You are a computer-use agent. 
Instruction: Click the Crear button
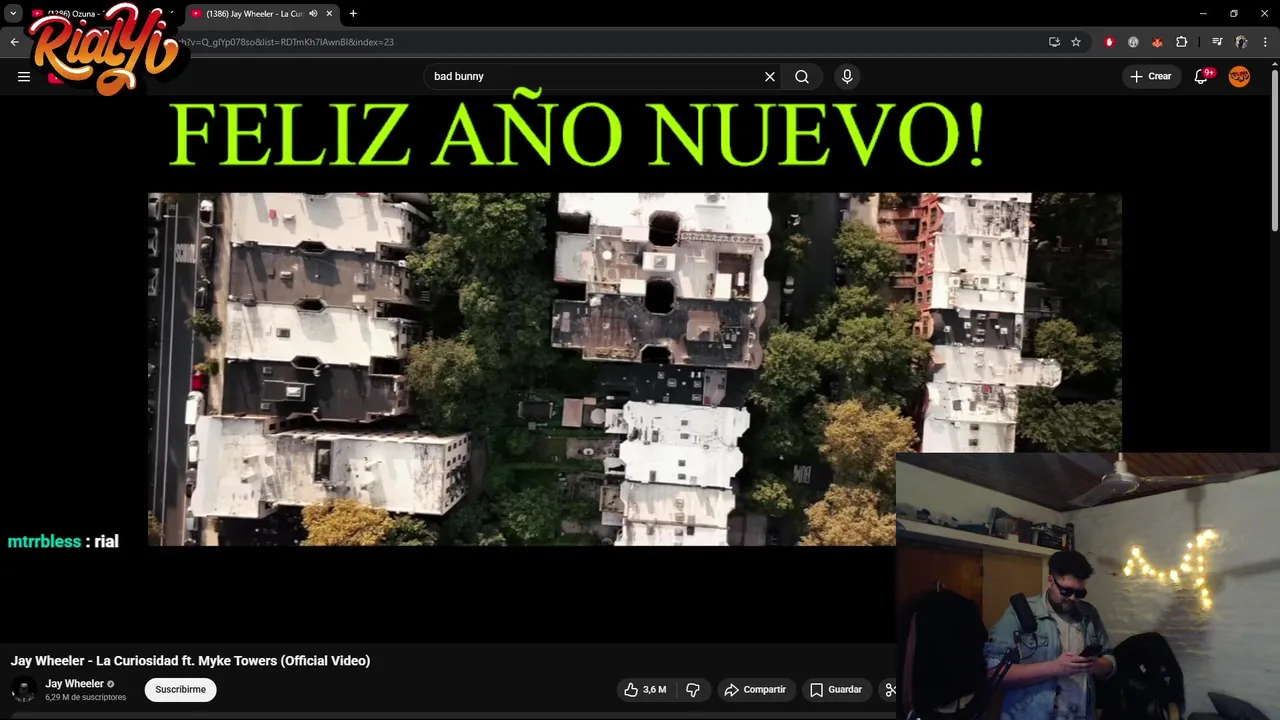pos(1150,76)
